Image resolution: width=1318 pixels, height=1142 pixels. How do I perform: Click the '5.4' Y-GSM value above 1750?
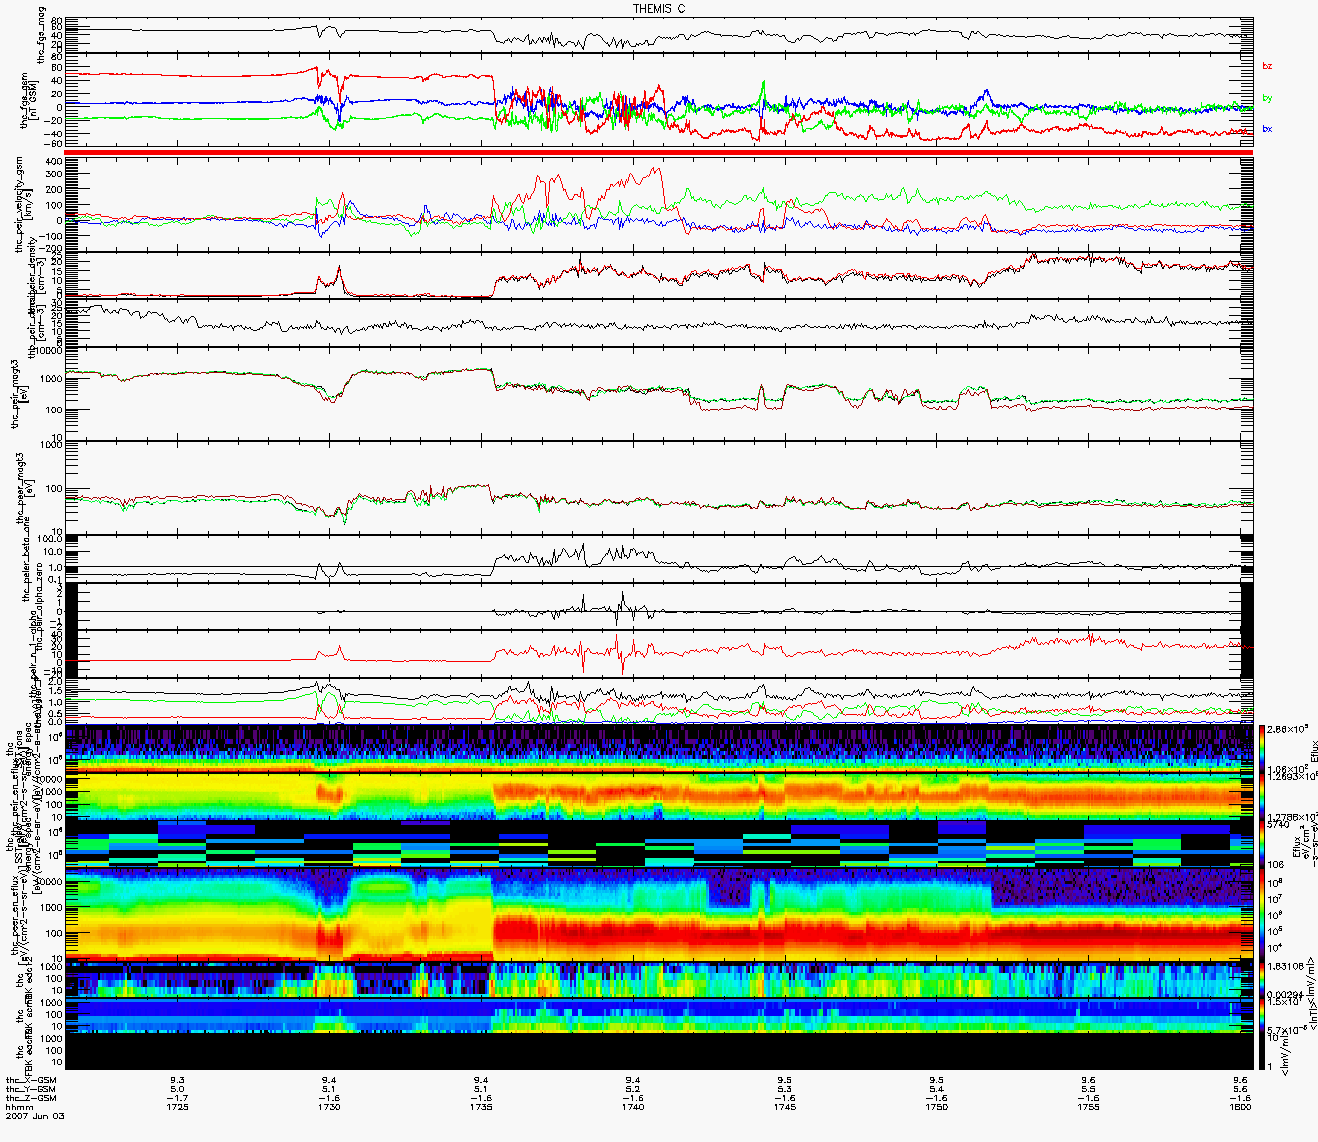pos(937,1089)
